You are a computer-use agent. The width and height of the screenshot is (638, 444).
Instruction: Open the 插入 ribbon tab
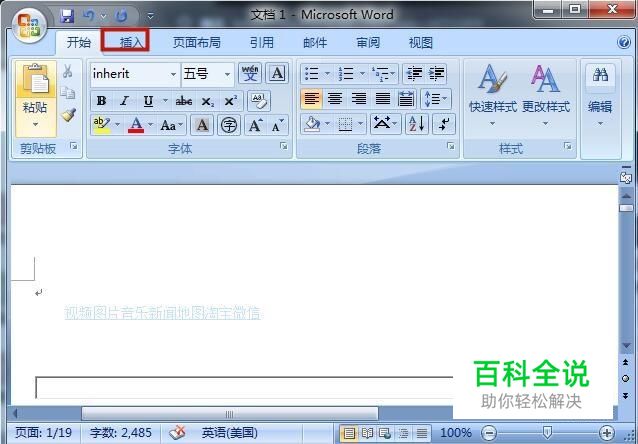(131, 42)
